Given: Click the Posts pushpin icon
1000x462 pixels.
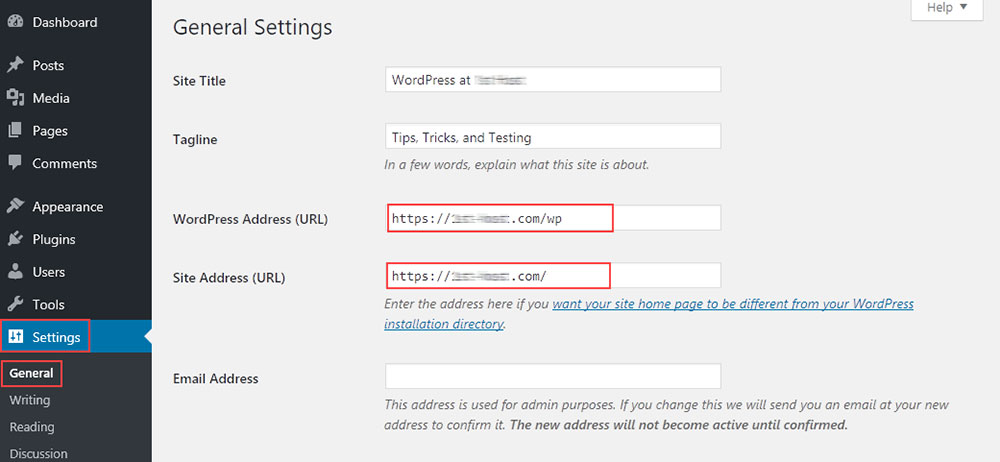Looking at the screenshot, I should pyautogui.click(x=15, y=65).
